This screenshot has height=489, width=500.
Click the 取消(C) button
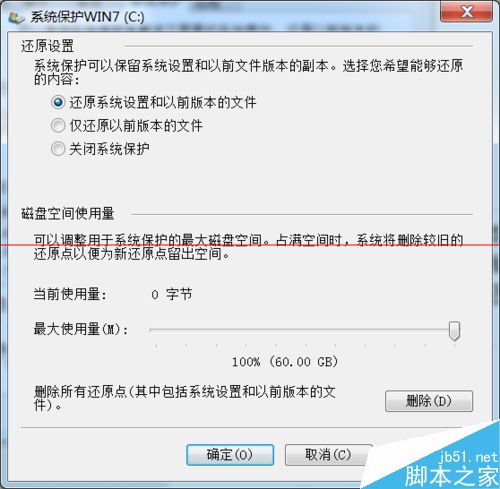328,455
